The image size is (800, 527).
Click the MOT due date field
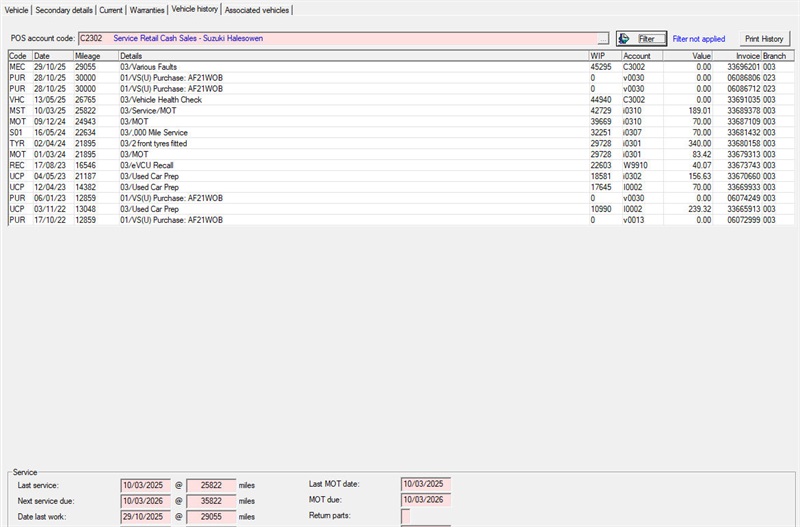[x=425, y=500]
